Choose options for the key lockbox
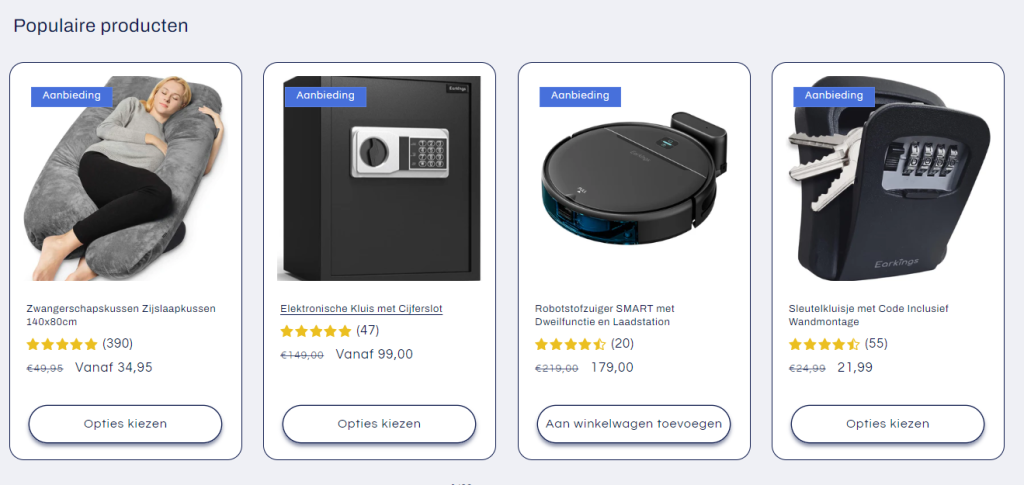 click(x=888, y=424)
